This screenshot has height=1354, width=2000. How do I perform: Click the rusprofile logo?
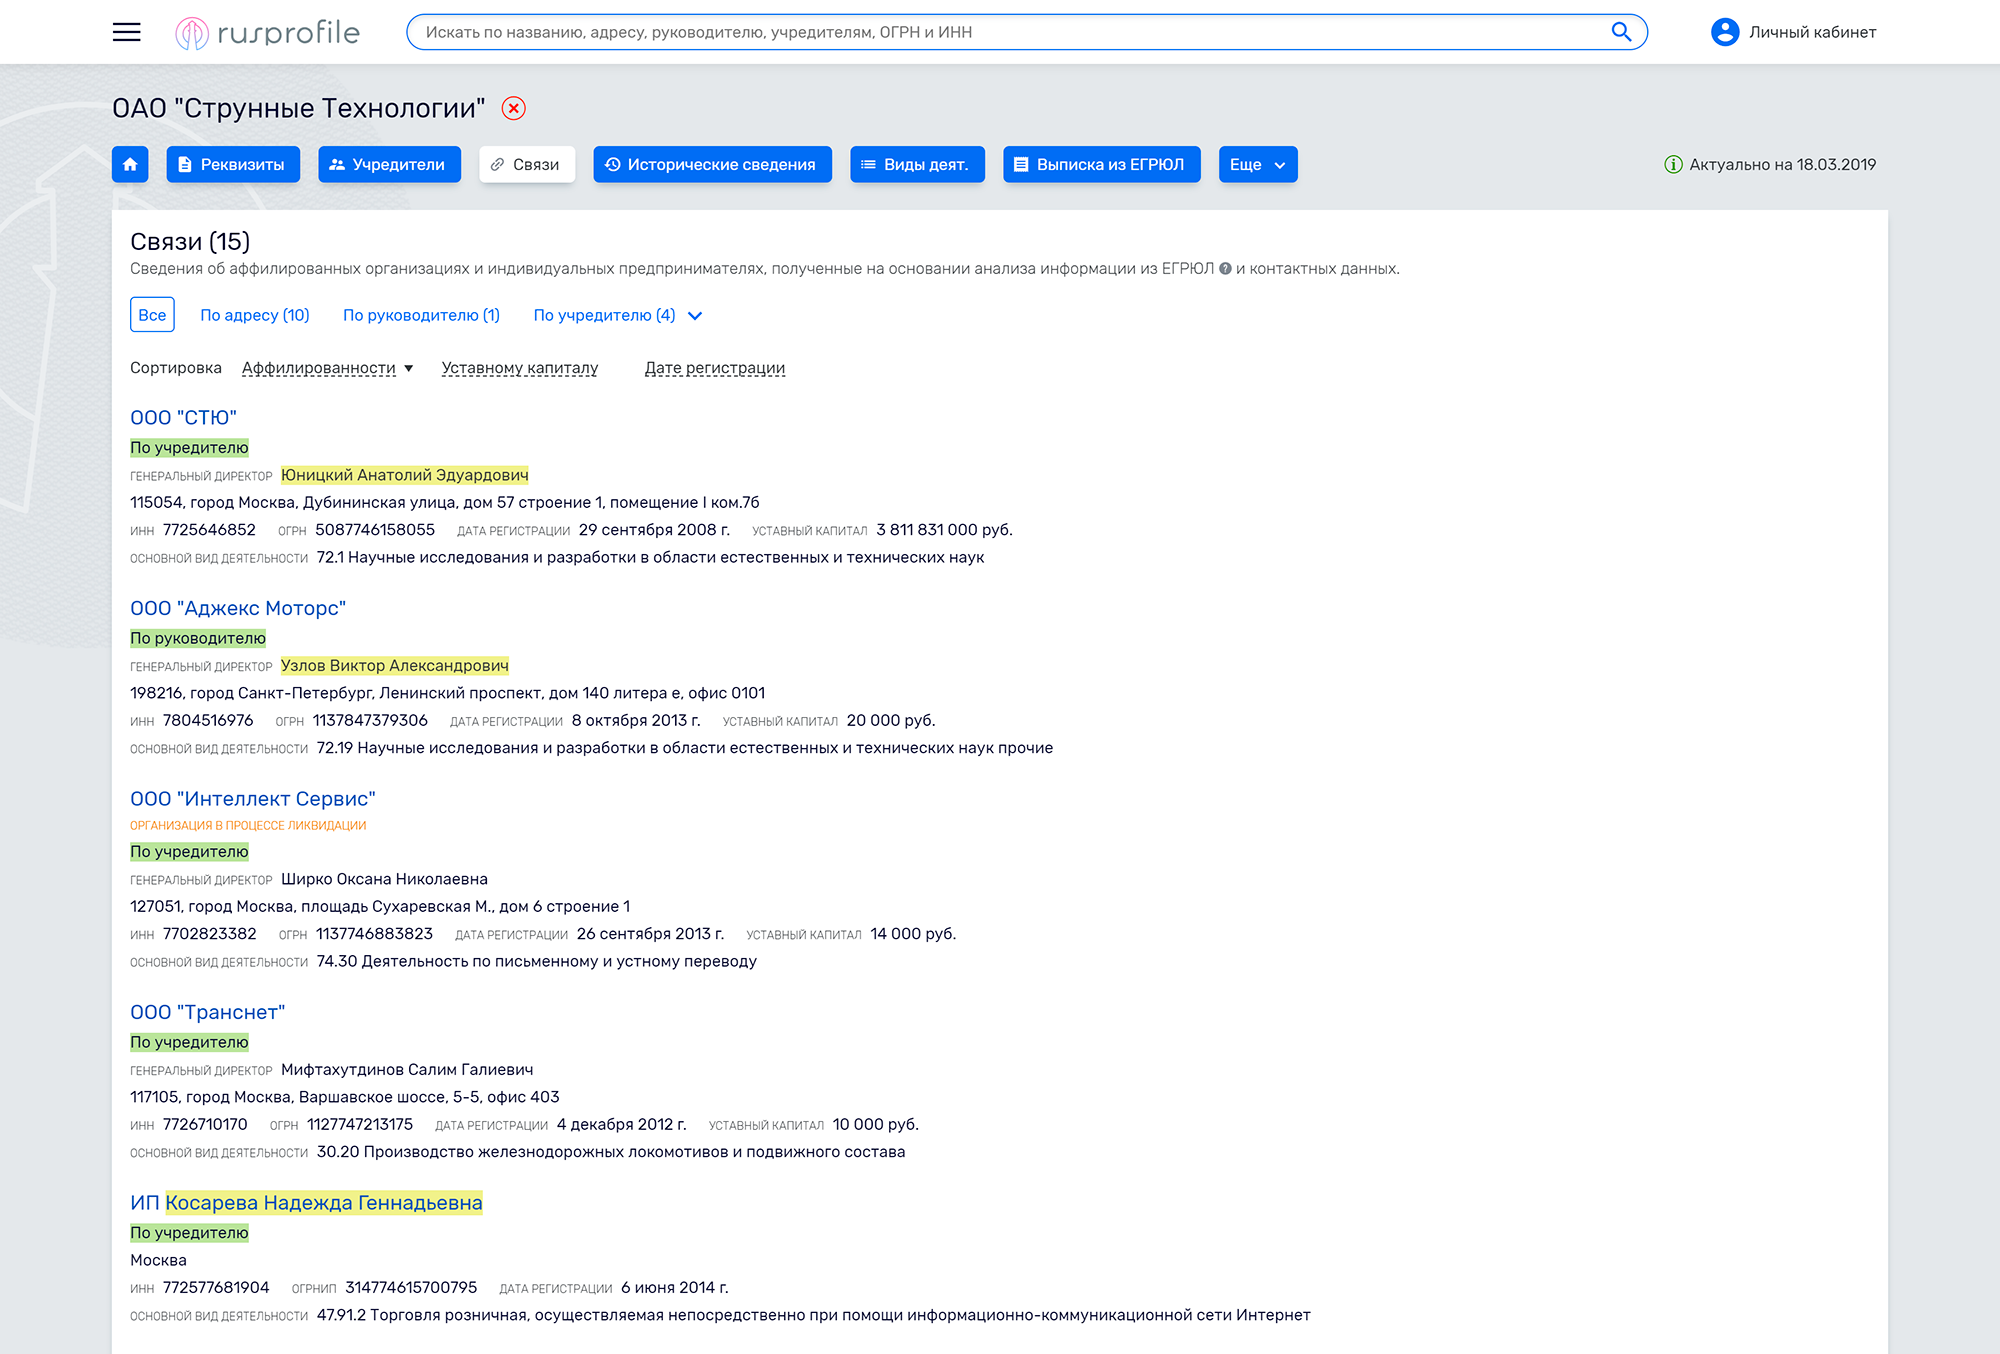267,33
